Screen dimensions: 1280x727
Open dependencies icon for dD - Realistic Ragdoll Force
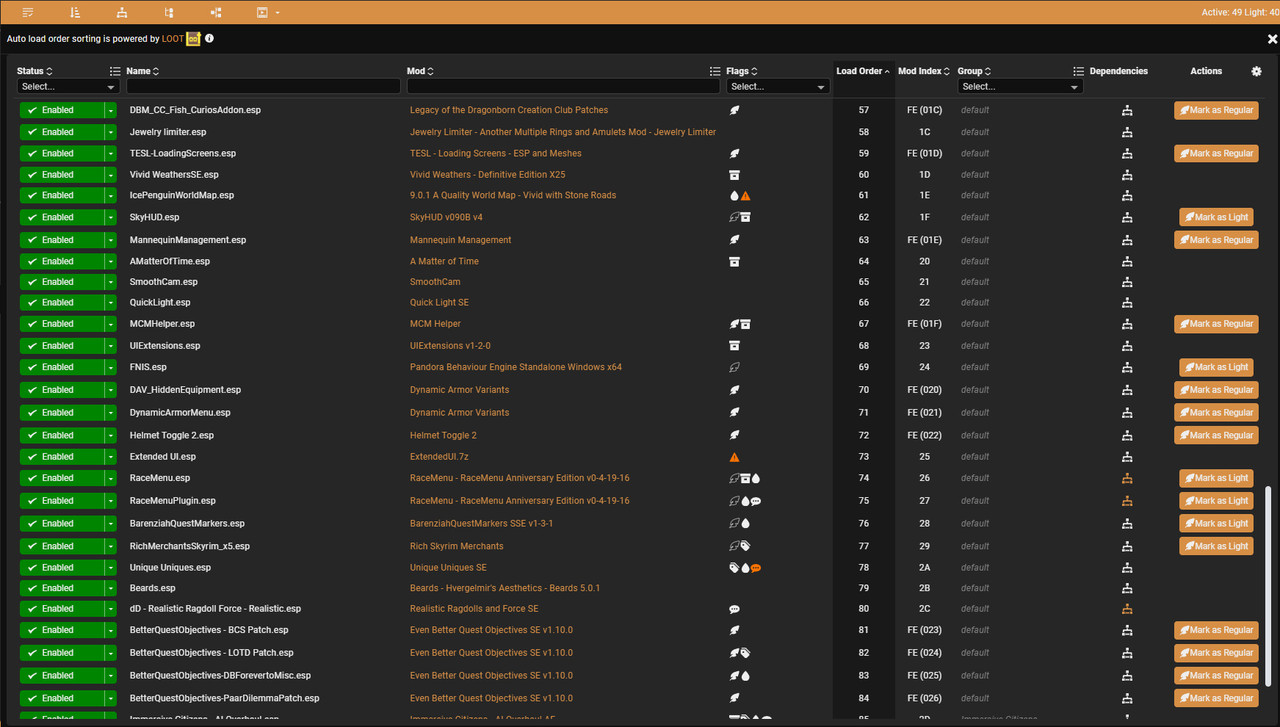pyautogui.click(x=1127, y=609)
